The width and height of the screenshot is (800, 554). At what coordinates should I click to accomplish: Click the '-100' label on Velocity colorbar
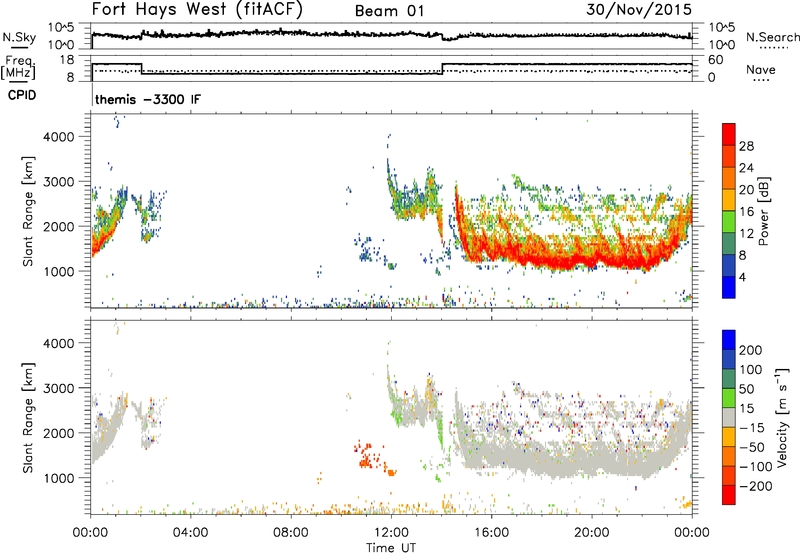point(755,467)
